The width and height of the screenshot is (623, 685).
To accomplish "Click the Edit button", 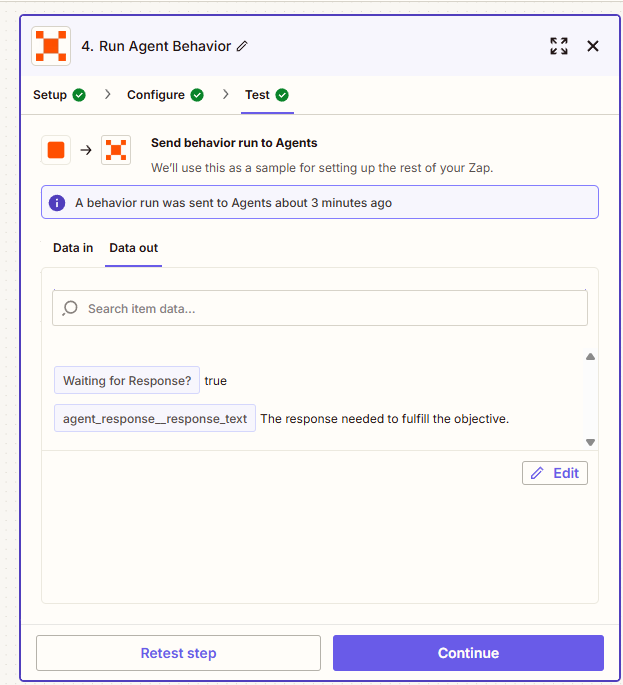I will coord(555,473).
